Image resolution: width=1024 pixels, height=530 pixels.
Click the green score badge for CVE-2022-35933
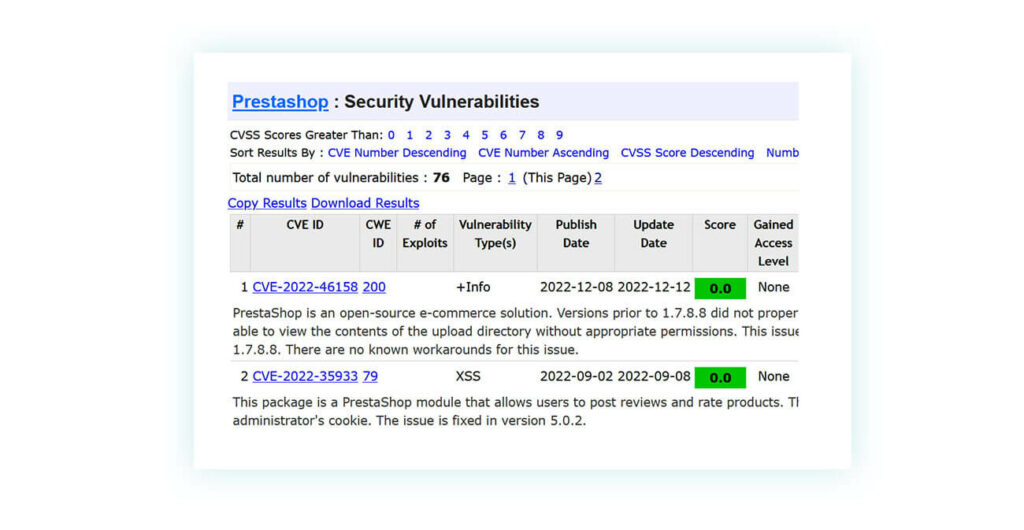coord(720,378)
